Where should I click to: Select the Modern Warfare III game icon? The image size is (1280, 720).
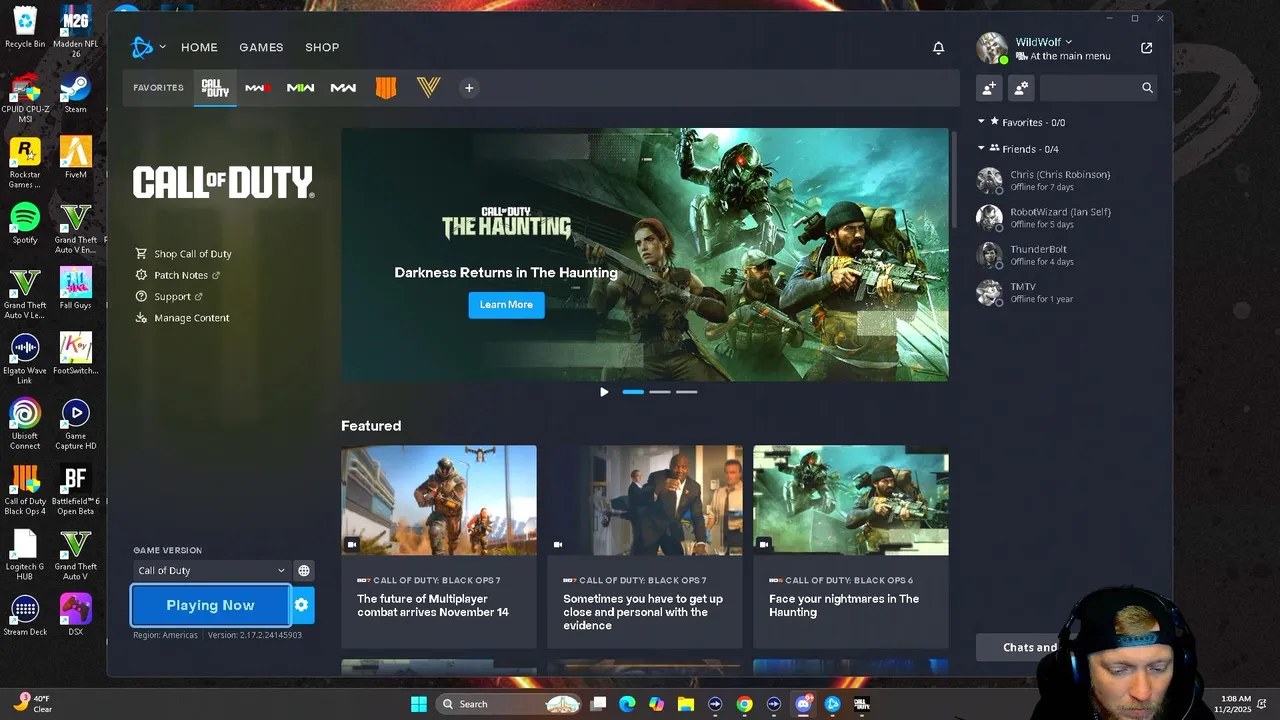pos(257,88)
